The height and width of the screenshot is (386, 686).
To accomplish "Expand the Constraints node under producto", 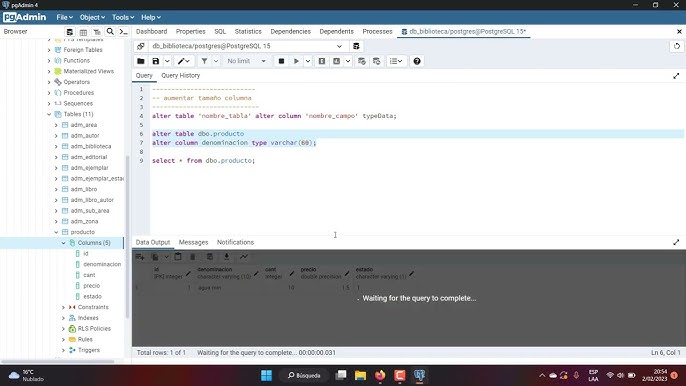I will tap(63, 307).
